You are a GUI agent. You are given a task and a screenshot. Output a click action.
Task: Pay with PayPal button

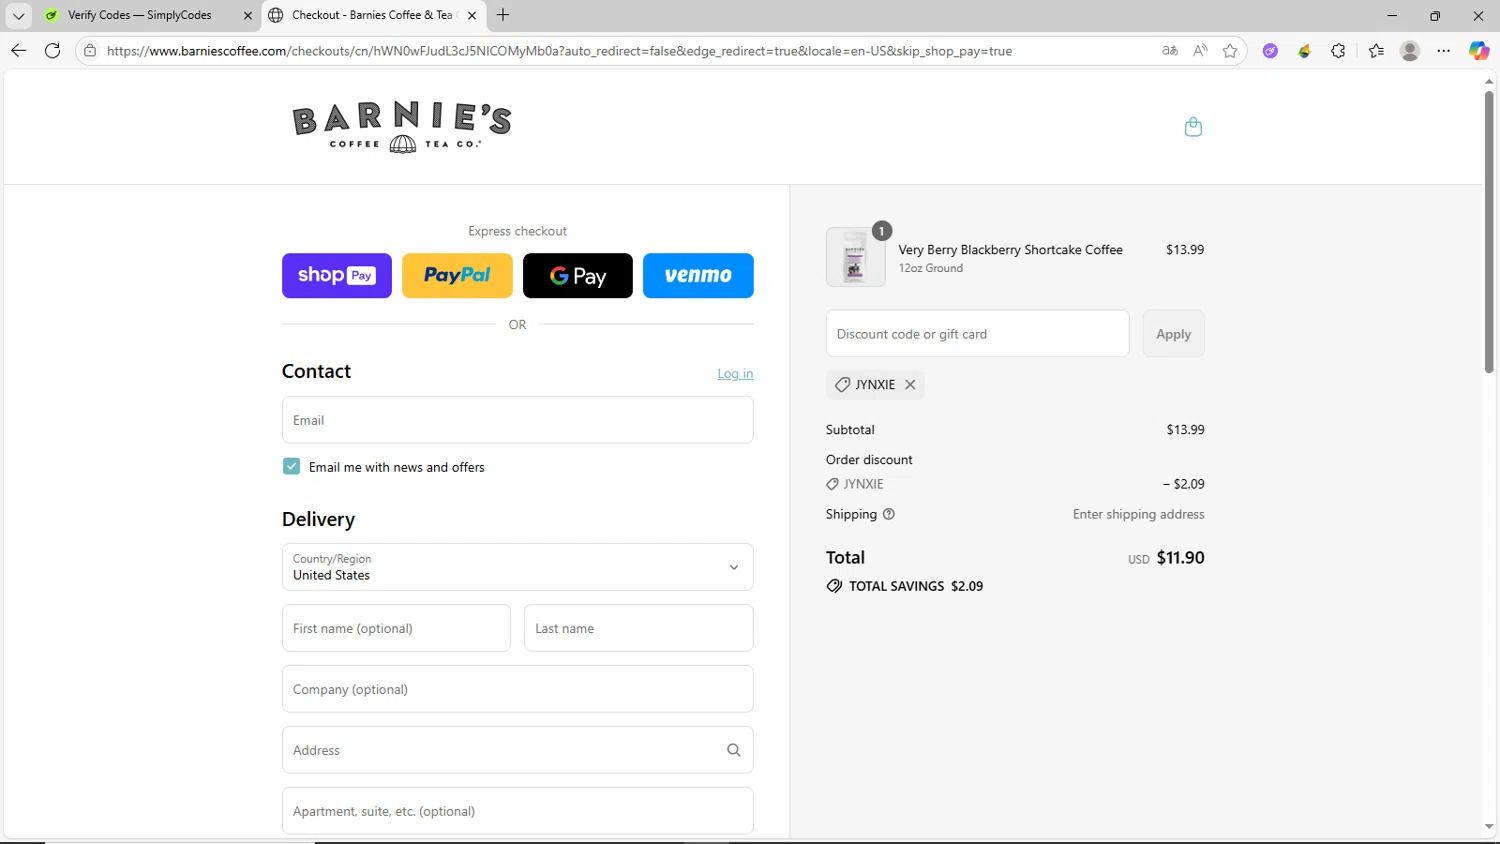click(x=457, y=275)
